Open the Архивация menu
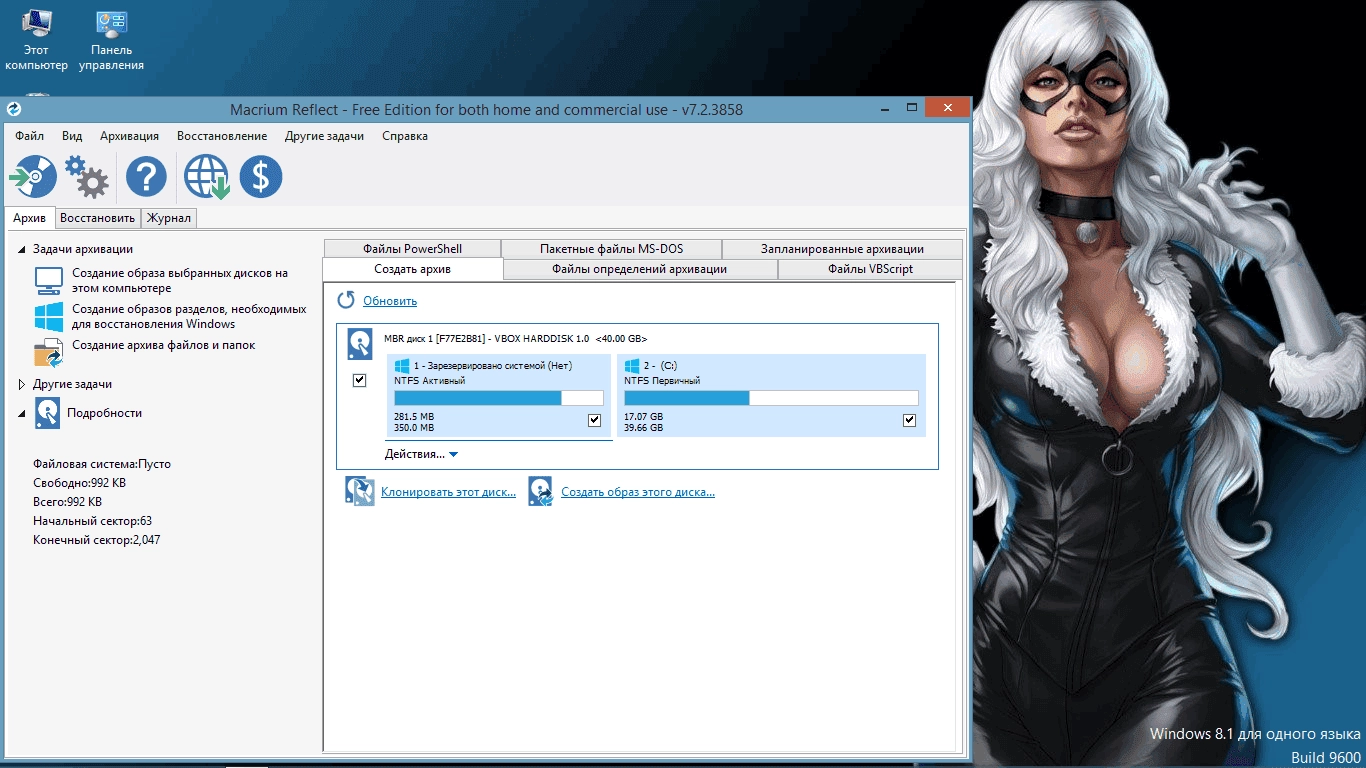The image size is (1366, 768). click(130, 136)
